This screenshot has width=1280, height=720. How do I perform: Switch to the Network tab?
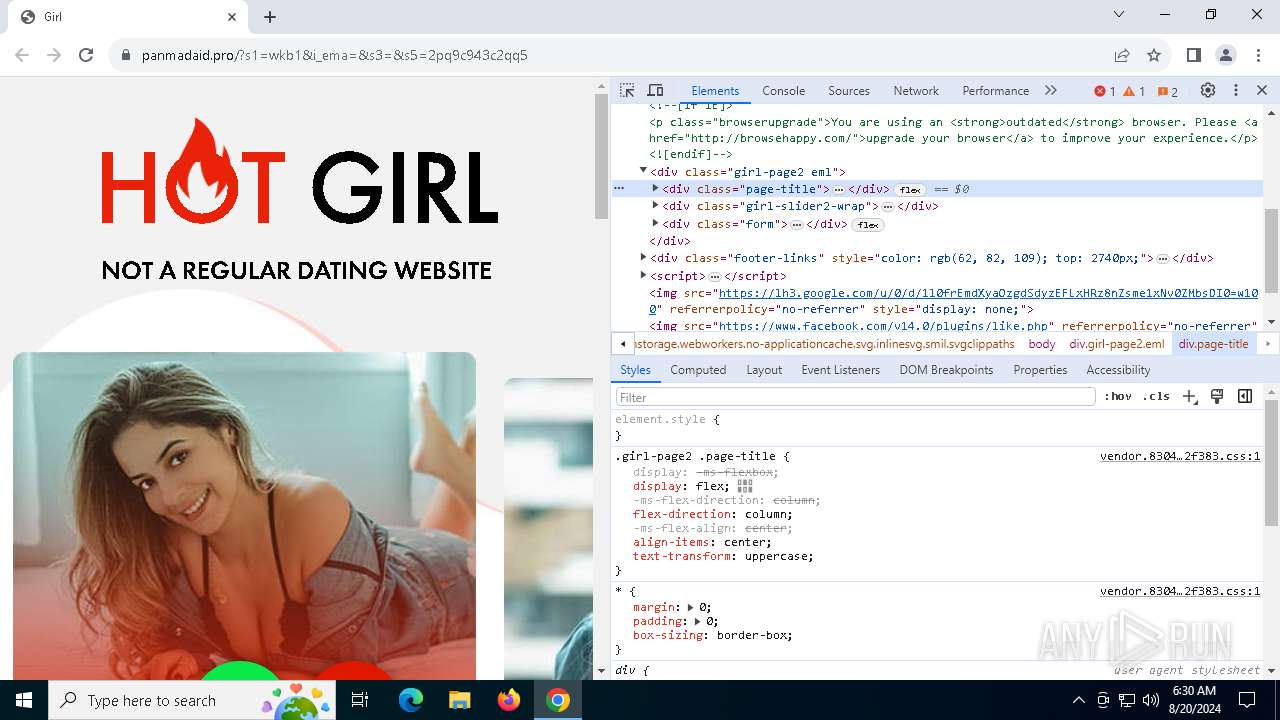click(x=916, y=91)
